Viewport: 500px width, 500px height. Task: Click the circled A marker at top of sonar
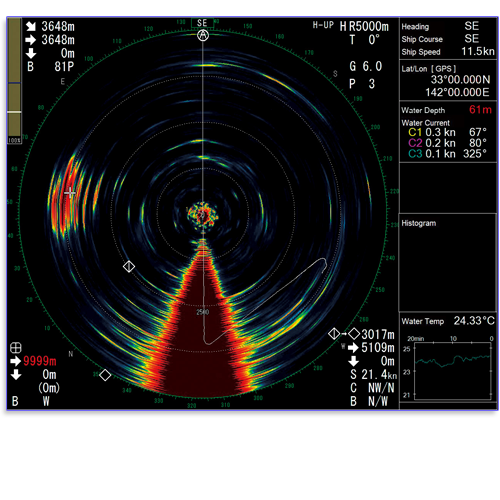[x=203, y=35]
